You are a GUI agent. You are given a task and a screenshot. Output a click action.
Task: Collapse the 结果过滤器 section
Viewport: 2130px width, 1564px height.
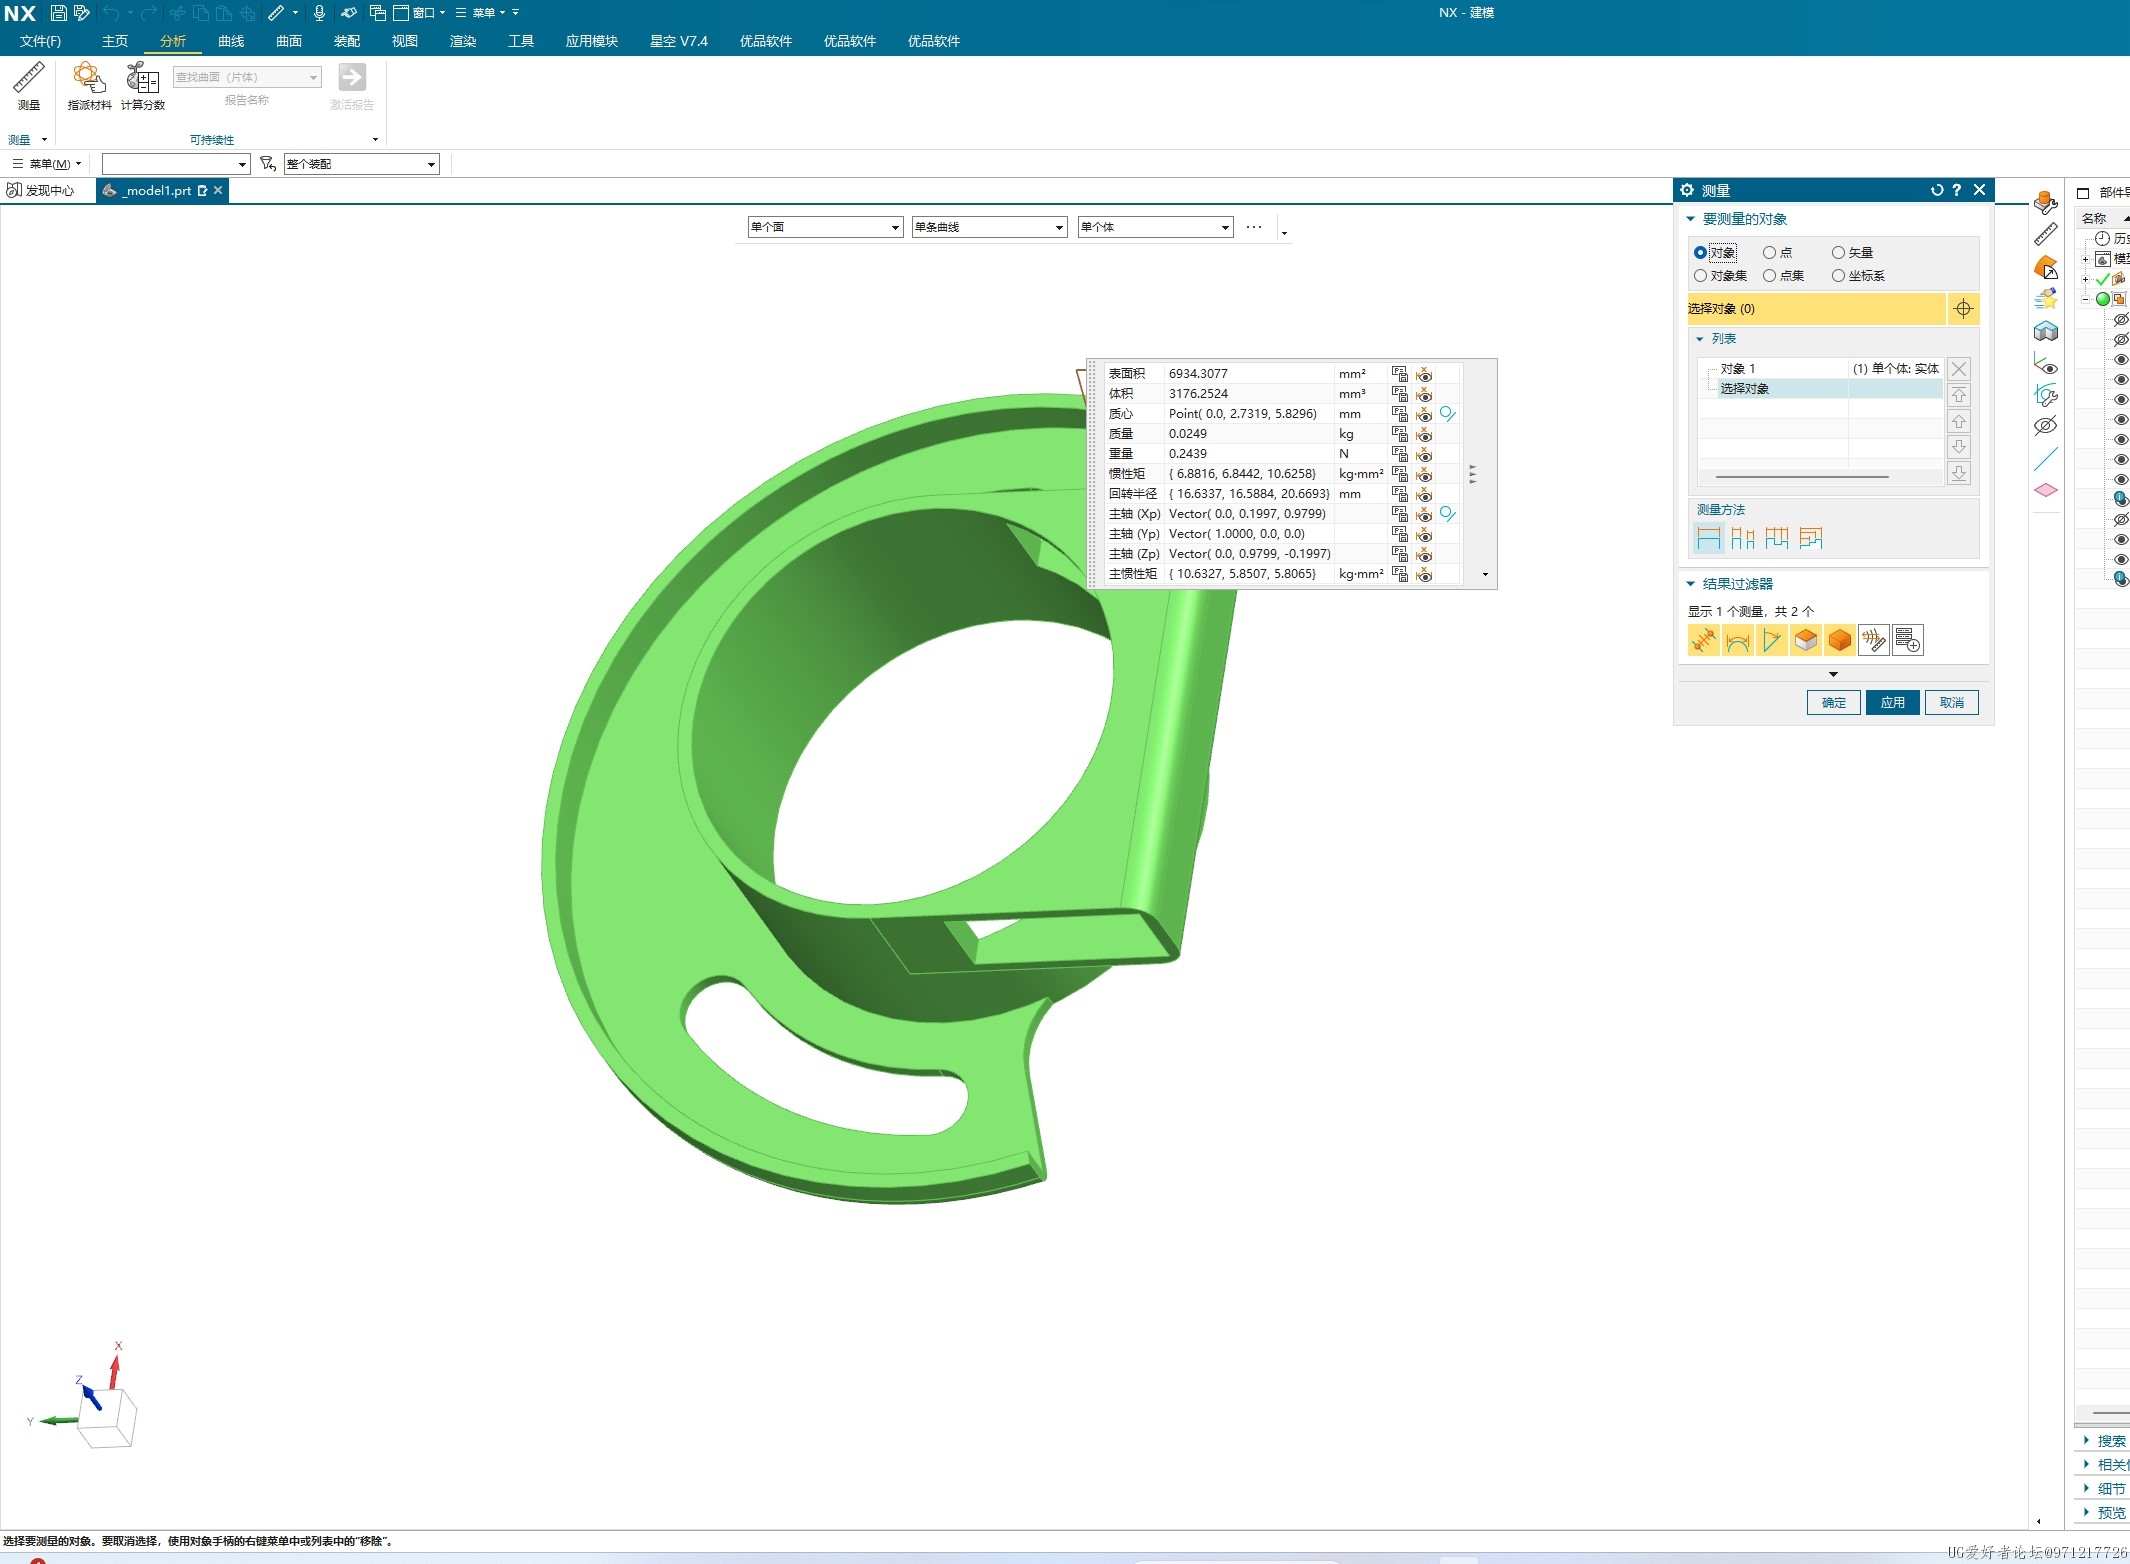click(x=1691, y=584)
